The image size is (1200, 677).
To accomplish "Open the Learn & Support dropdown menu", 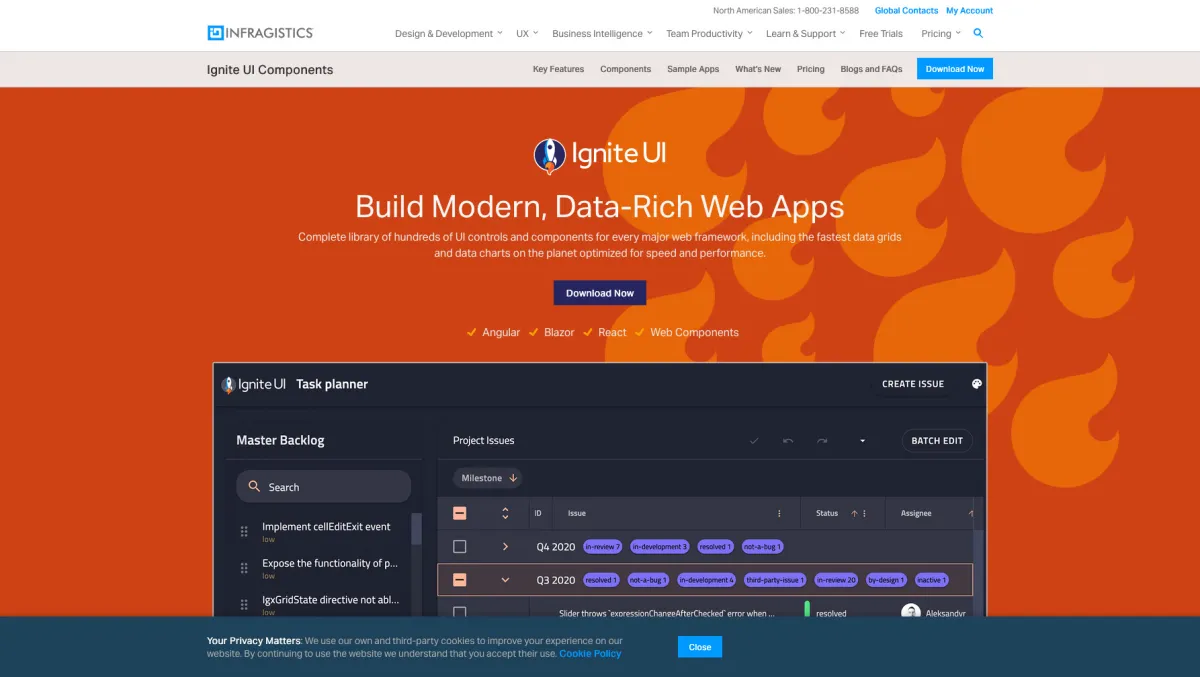I will pos(806,33).
